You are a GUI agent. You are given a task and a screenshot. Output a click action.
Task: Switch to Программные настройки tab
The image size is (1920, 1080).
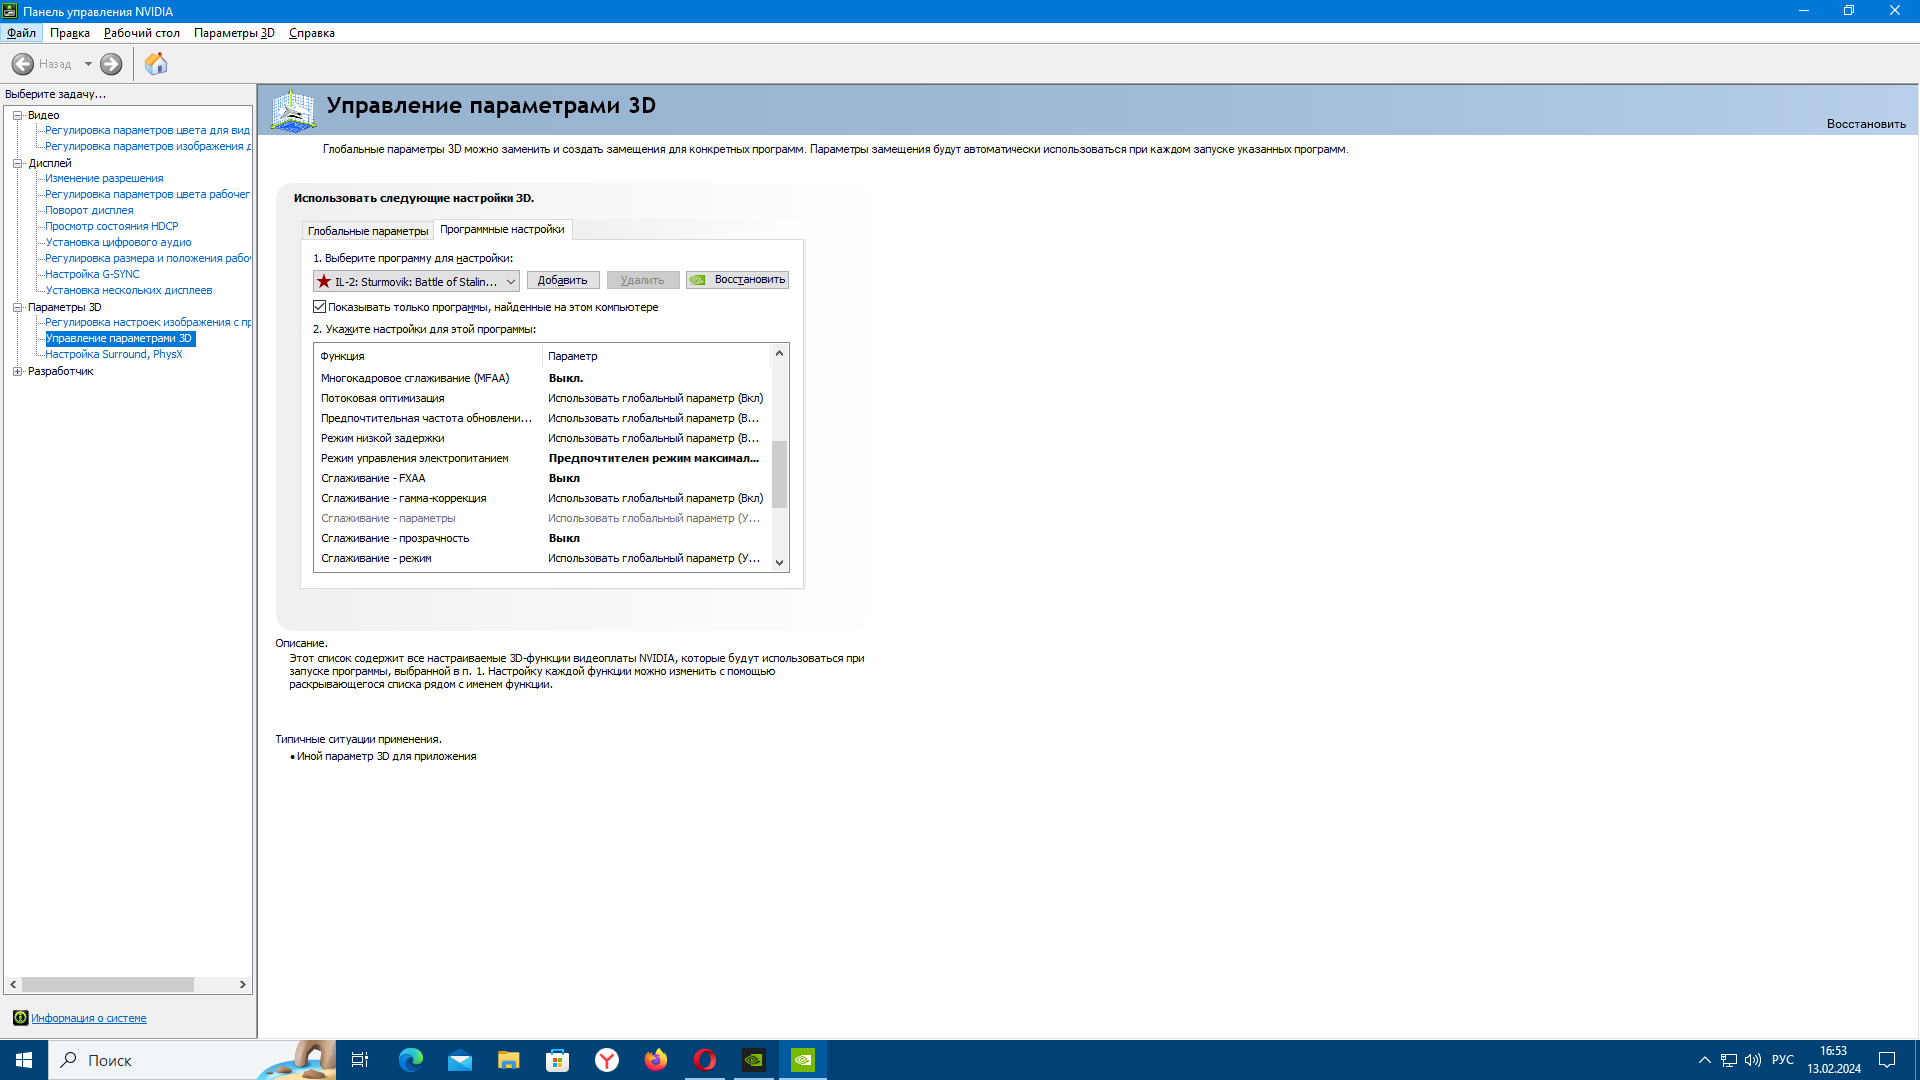pyautogui.click(x=502, y=229)
